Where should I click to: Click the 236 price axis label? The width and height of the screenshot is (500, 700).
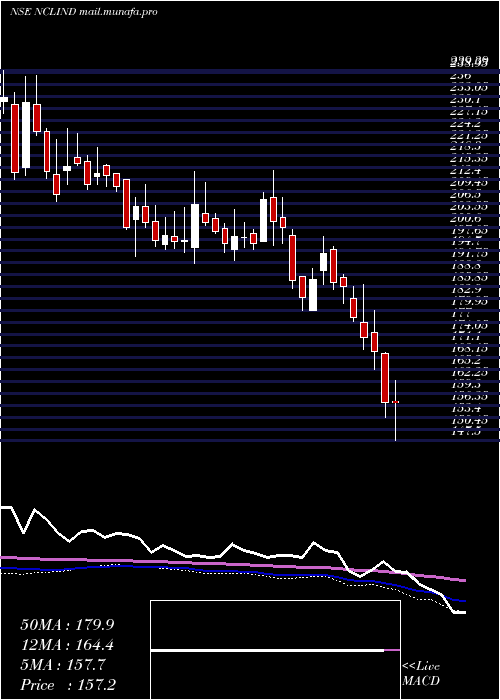click(x=458, y=76)
